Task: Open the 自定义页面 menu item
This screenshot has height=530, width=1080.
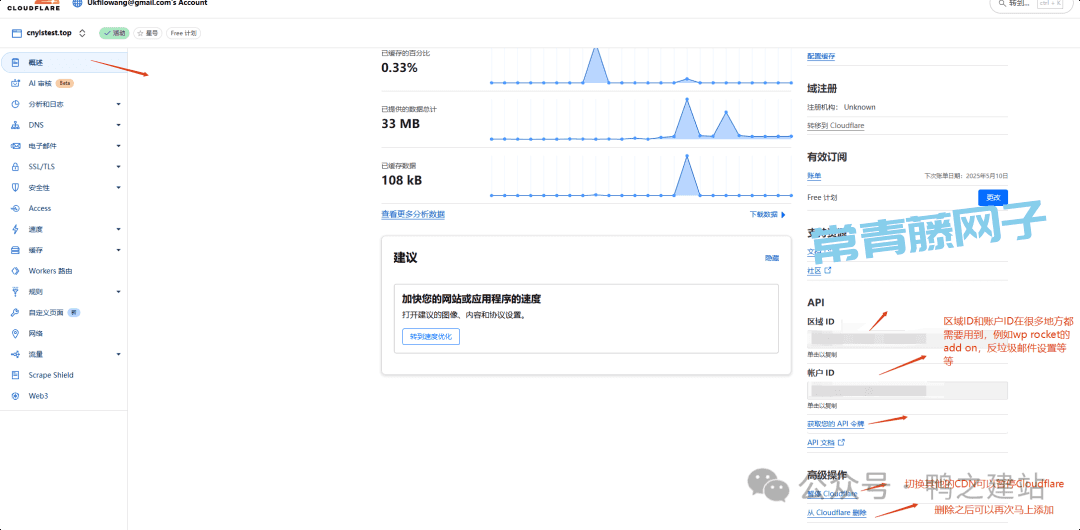Action: point(64,312)
